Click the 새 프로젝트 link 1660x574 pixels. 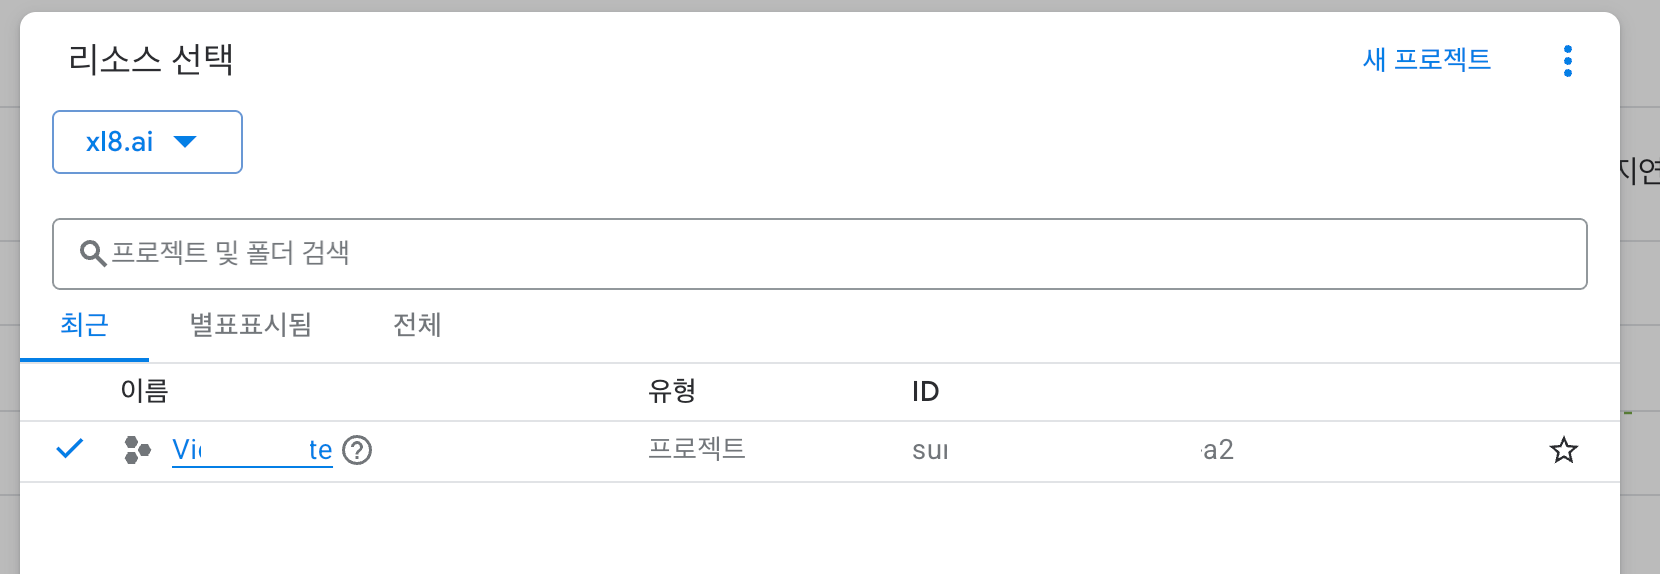click(1426, 60)
